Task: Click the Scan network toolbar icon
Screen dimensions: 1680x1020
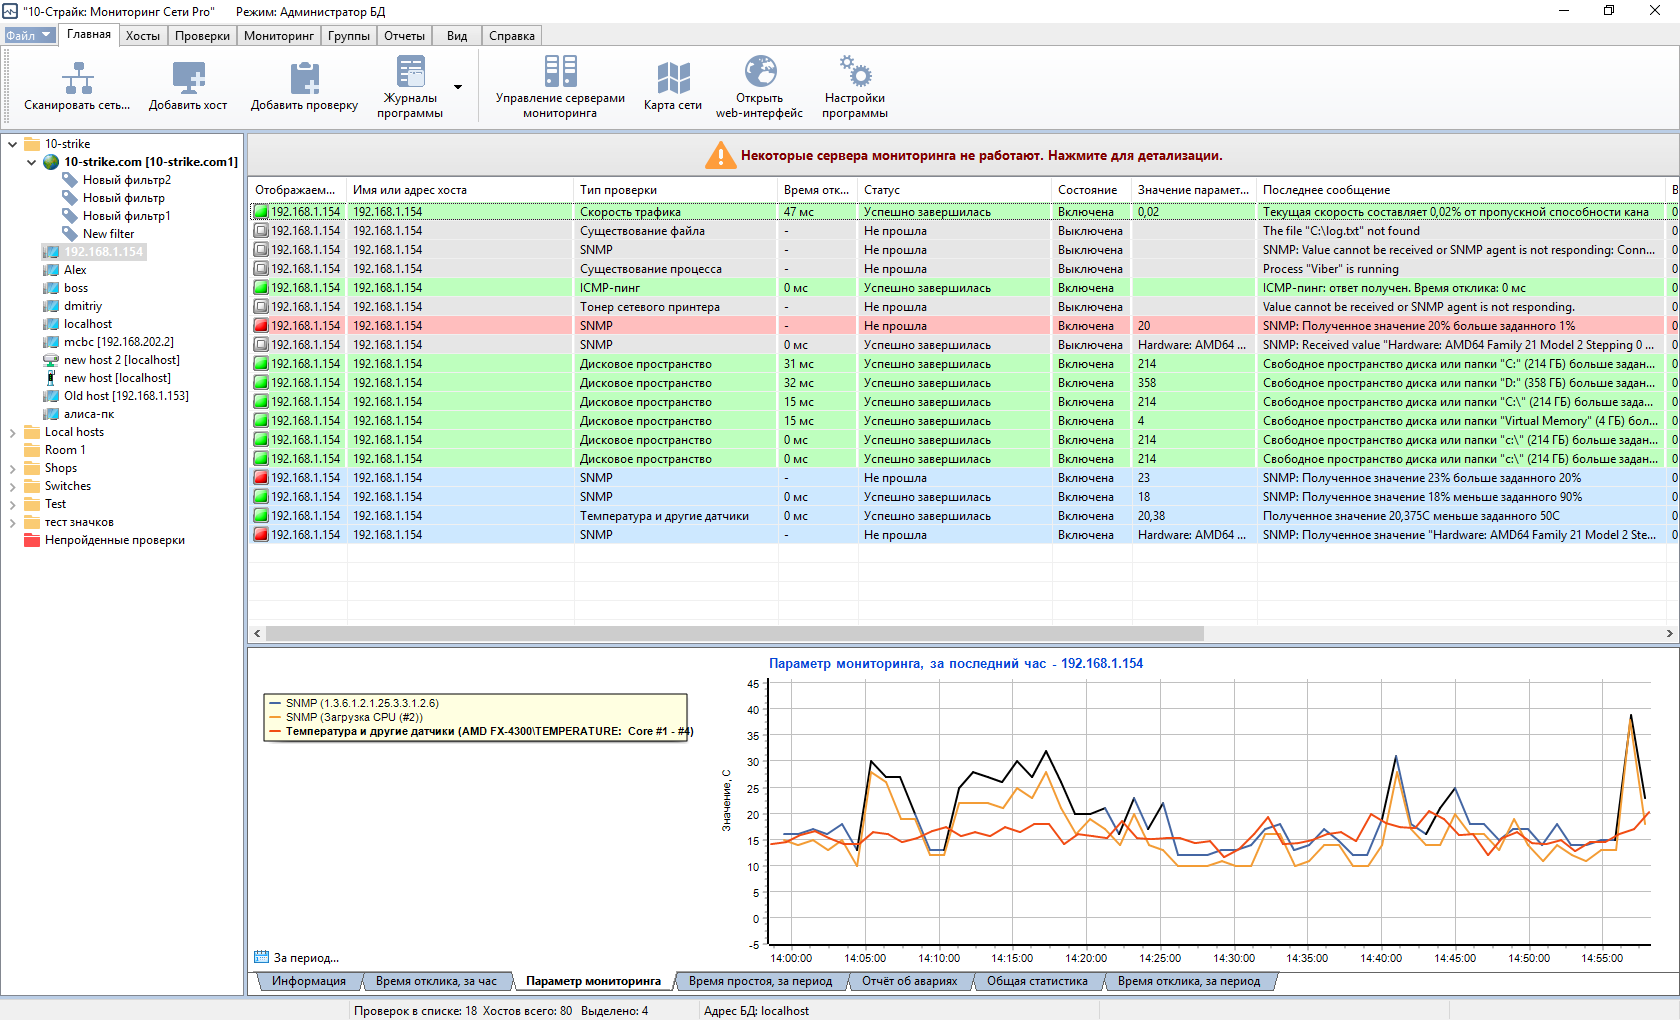Action: pos(78,78)
